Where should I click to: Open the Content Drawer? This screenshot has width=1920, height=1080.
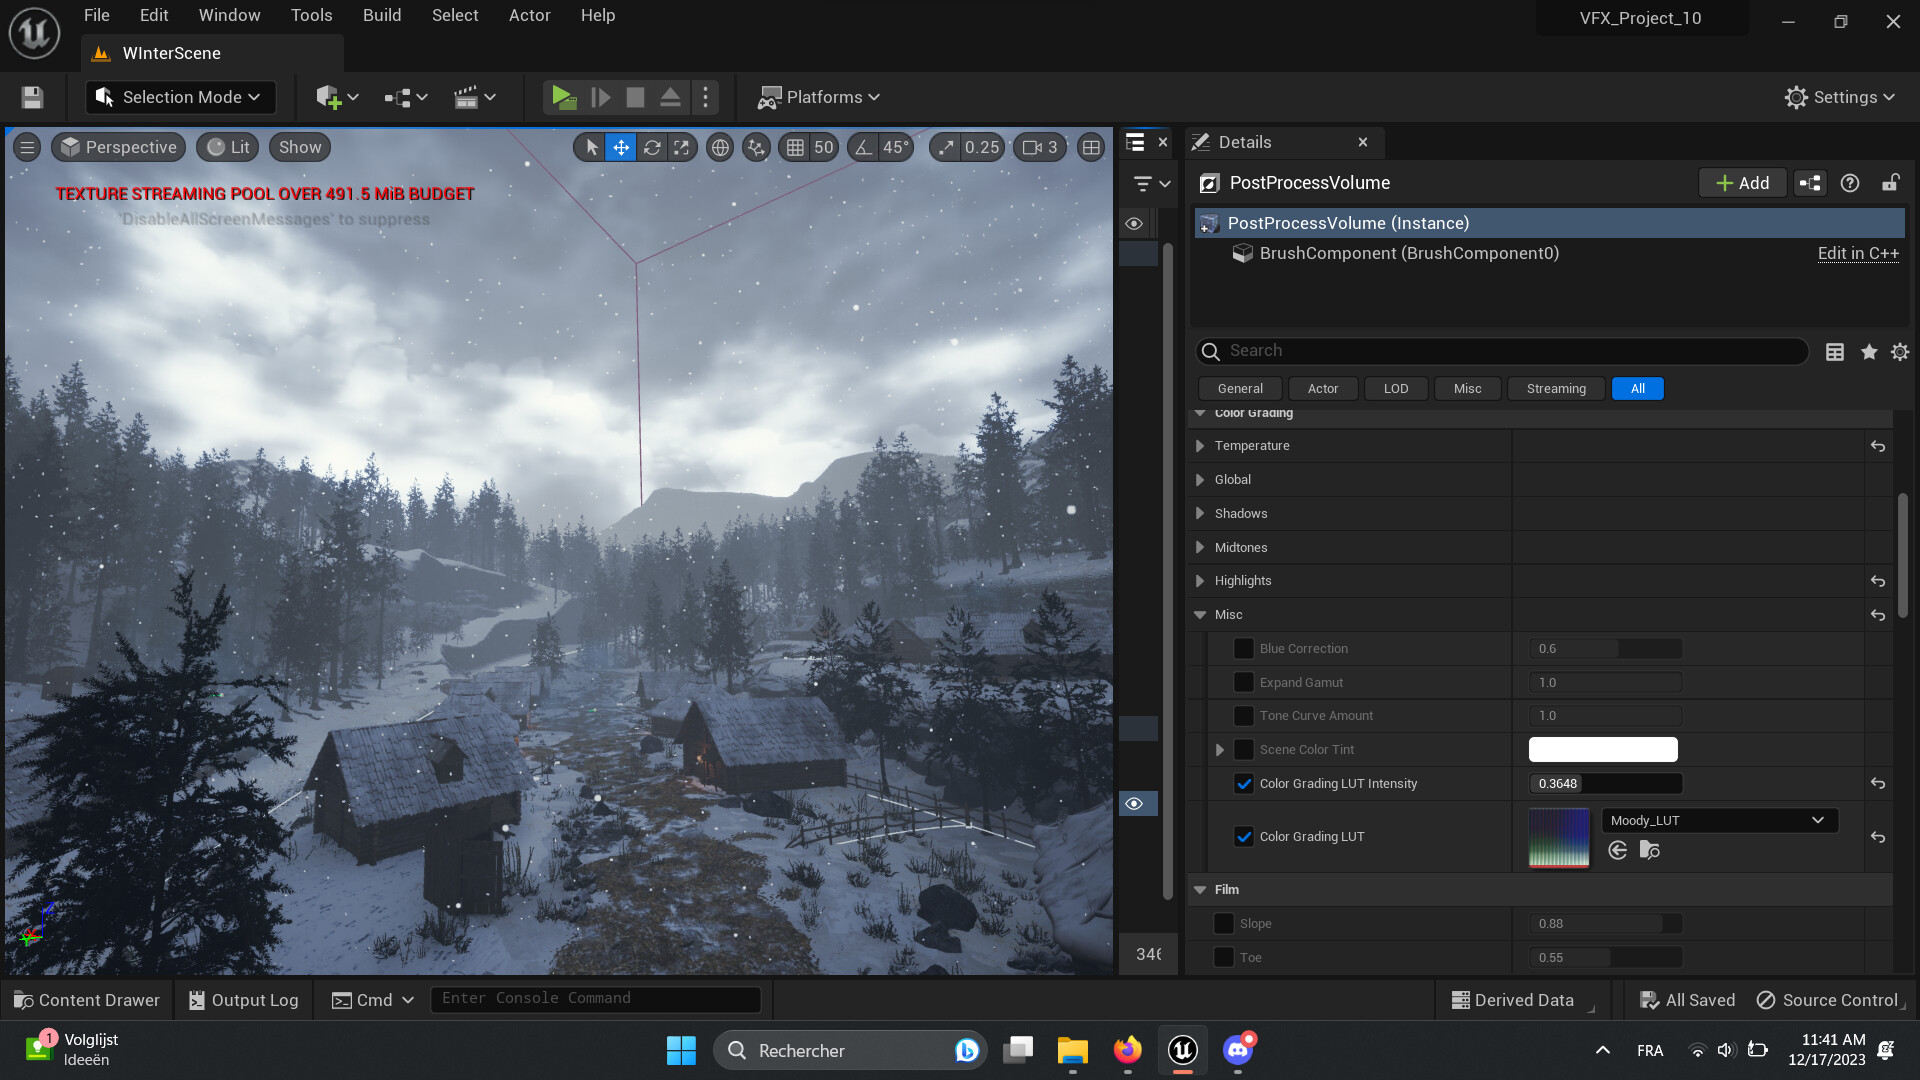pyautogui.click(x=86, y=999)
